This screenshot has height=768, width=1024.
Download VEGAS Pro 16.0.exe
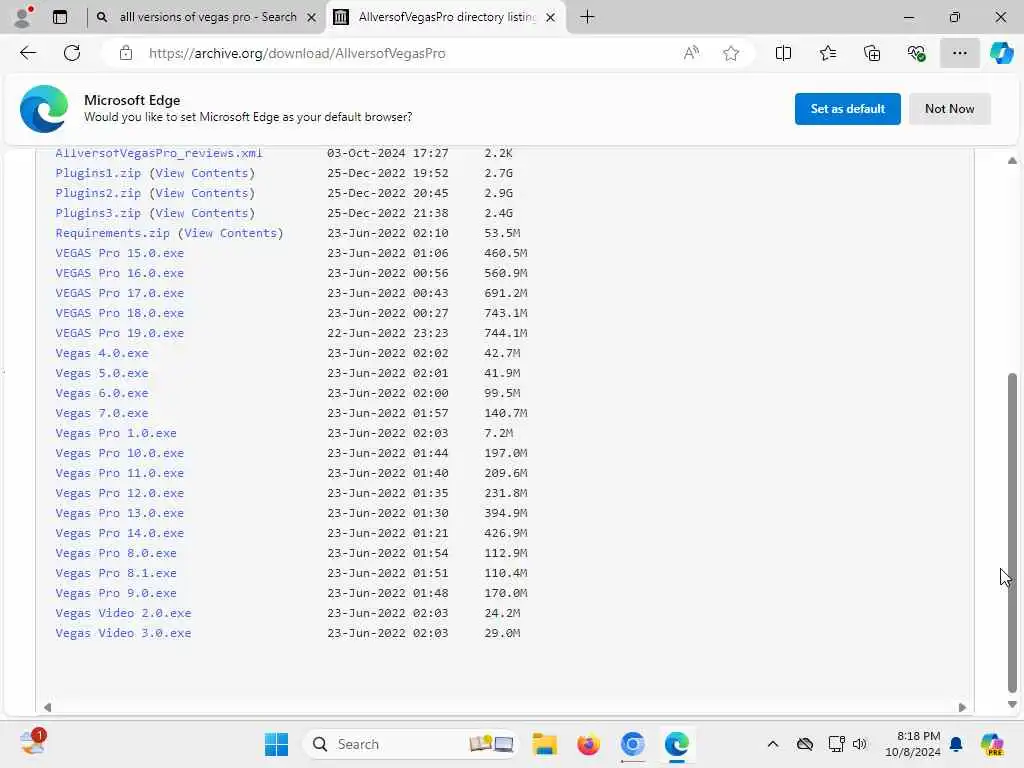coord(120,273)
